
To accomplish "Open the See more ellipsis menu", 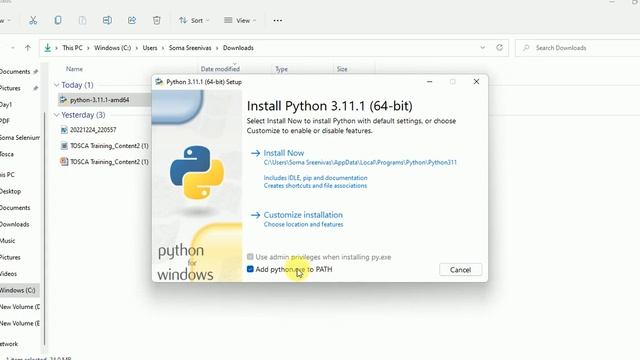I will [278, 20].
